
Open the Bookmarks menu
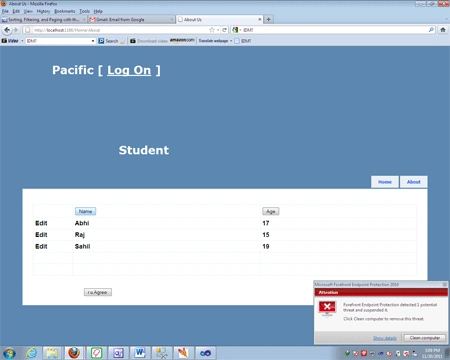(65, 11)
